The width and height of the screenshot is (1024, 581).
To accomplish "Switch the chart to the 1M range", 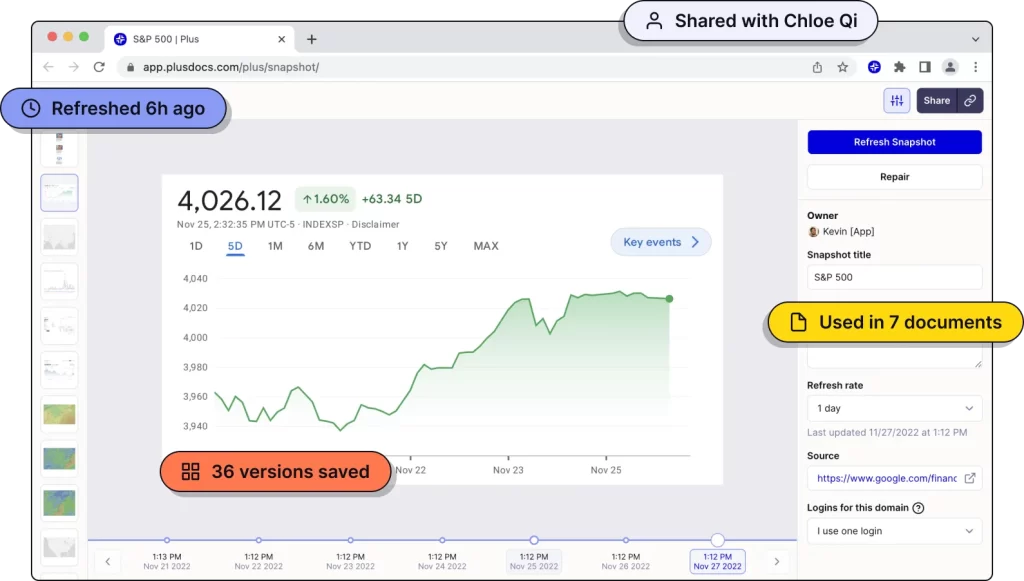I will (x=276, y=245).
